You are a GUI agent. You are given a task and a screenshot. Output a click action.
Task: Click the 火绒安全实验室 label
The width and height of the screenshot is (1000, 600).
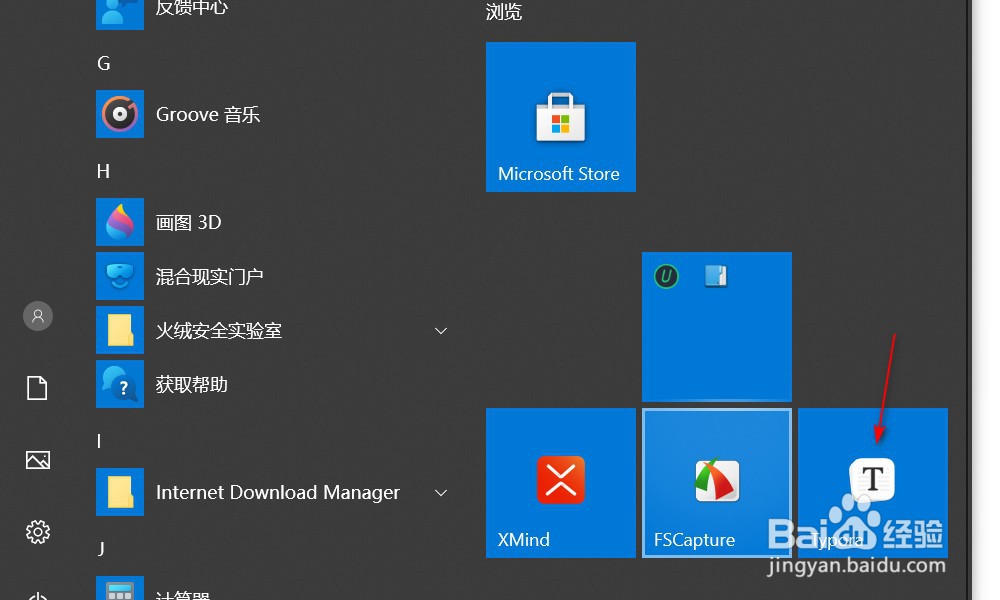tap(219, 331)
